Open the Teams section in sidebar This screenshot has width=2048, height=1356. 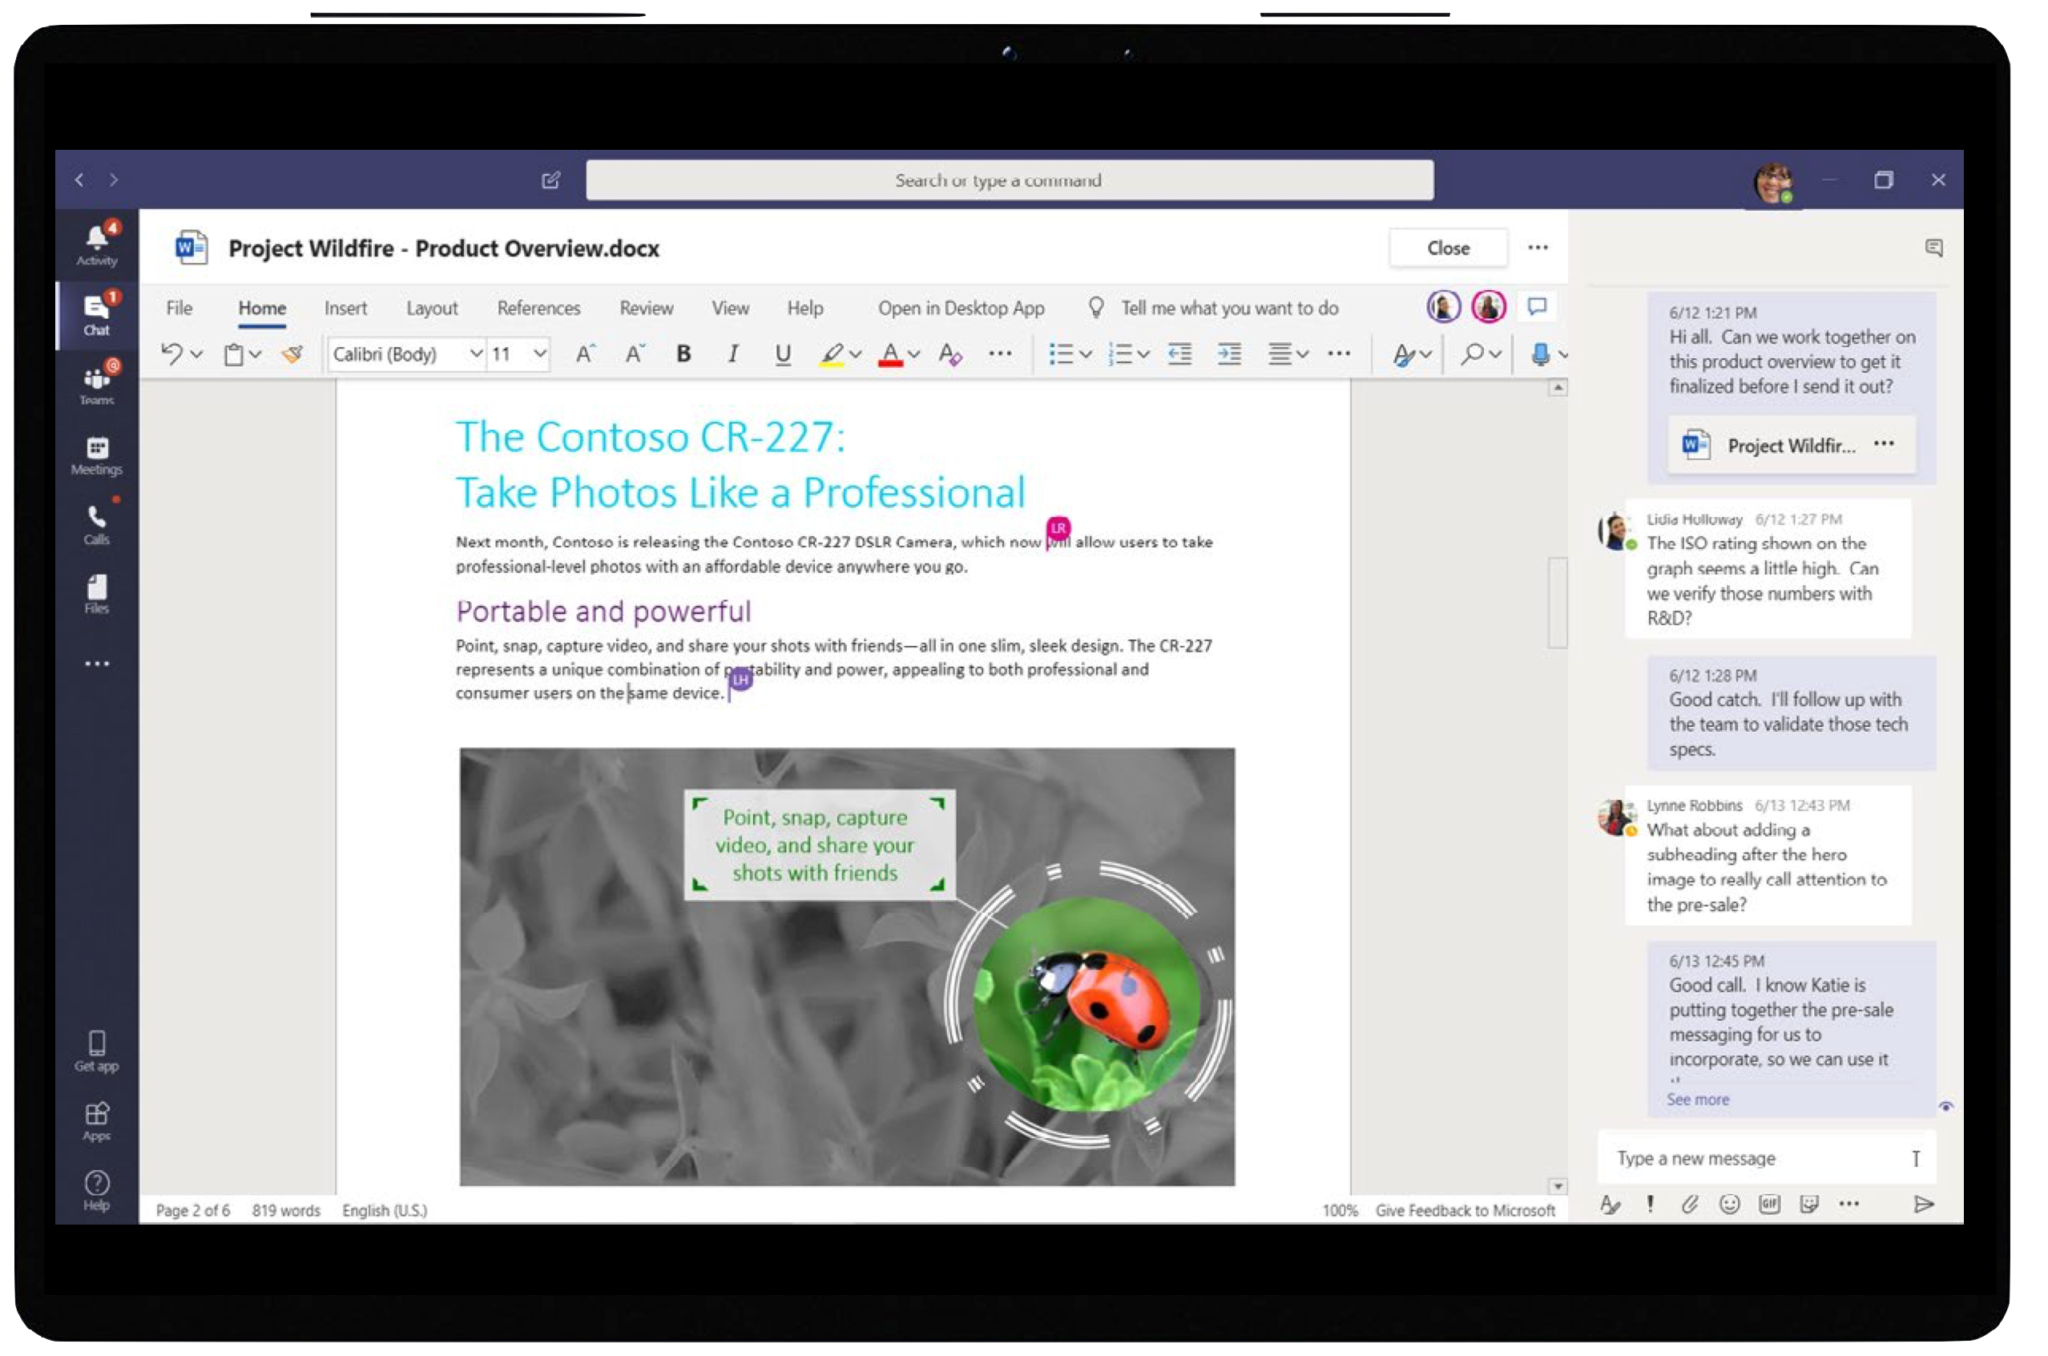(x=97, y=384)
